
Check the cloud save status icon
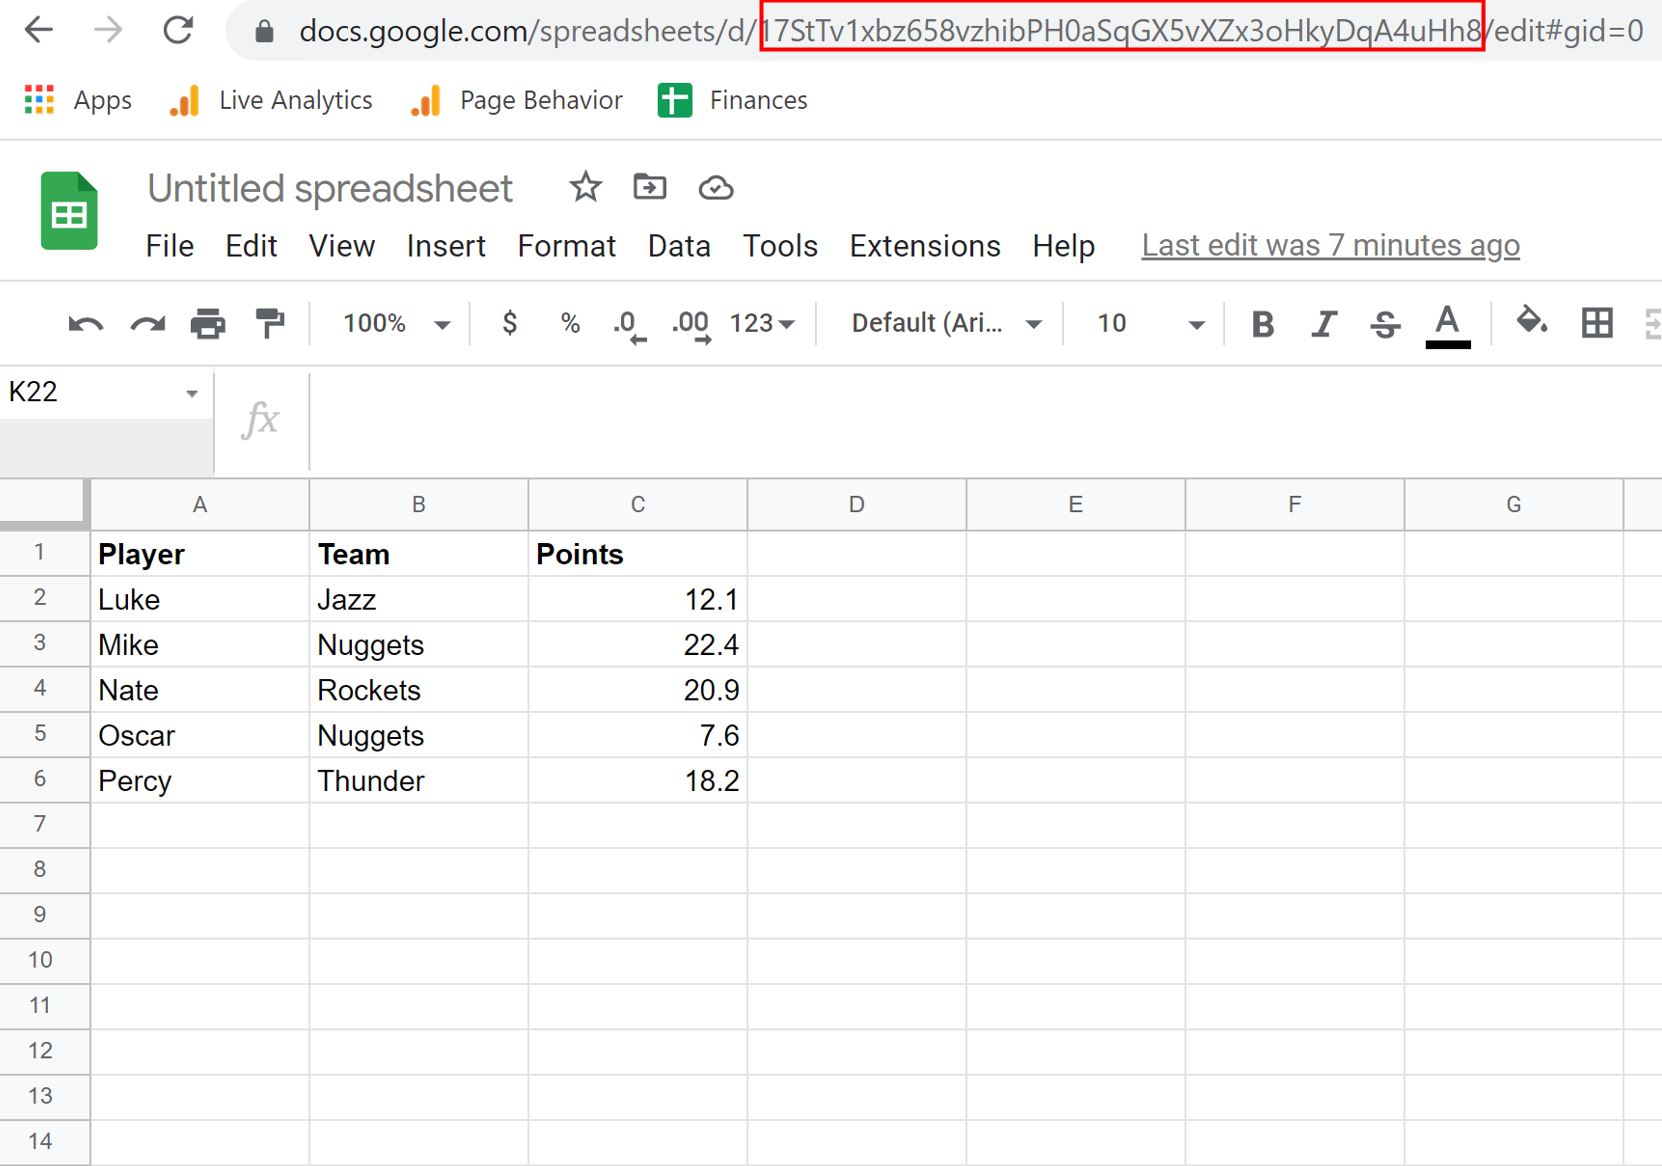716,188
